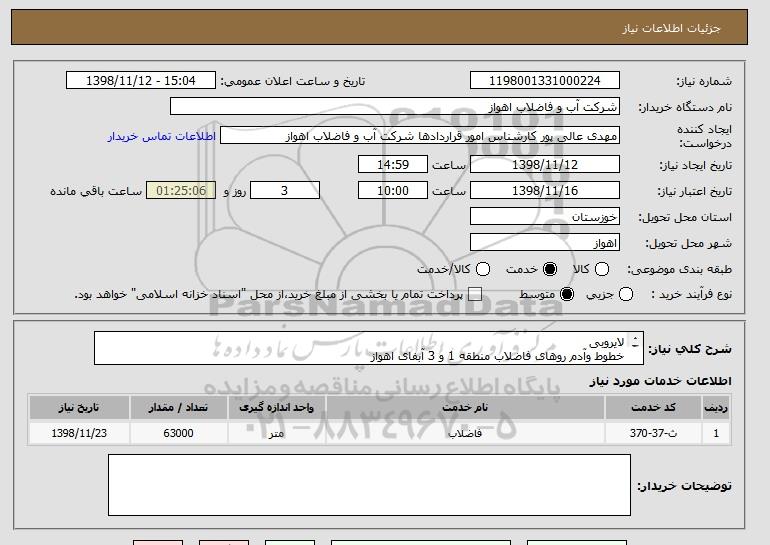Click the توضیحات خریدار text box

369,485
